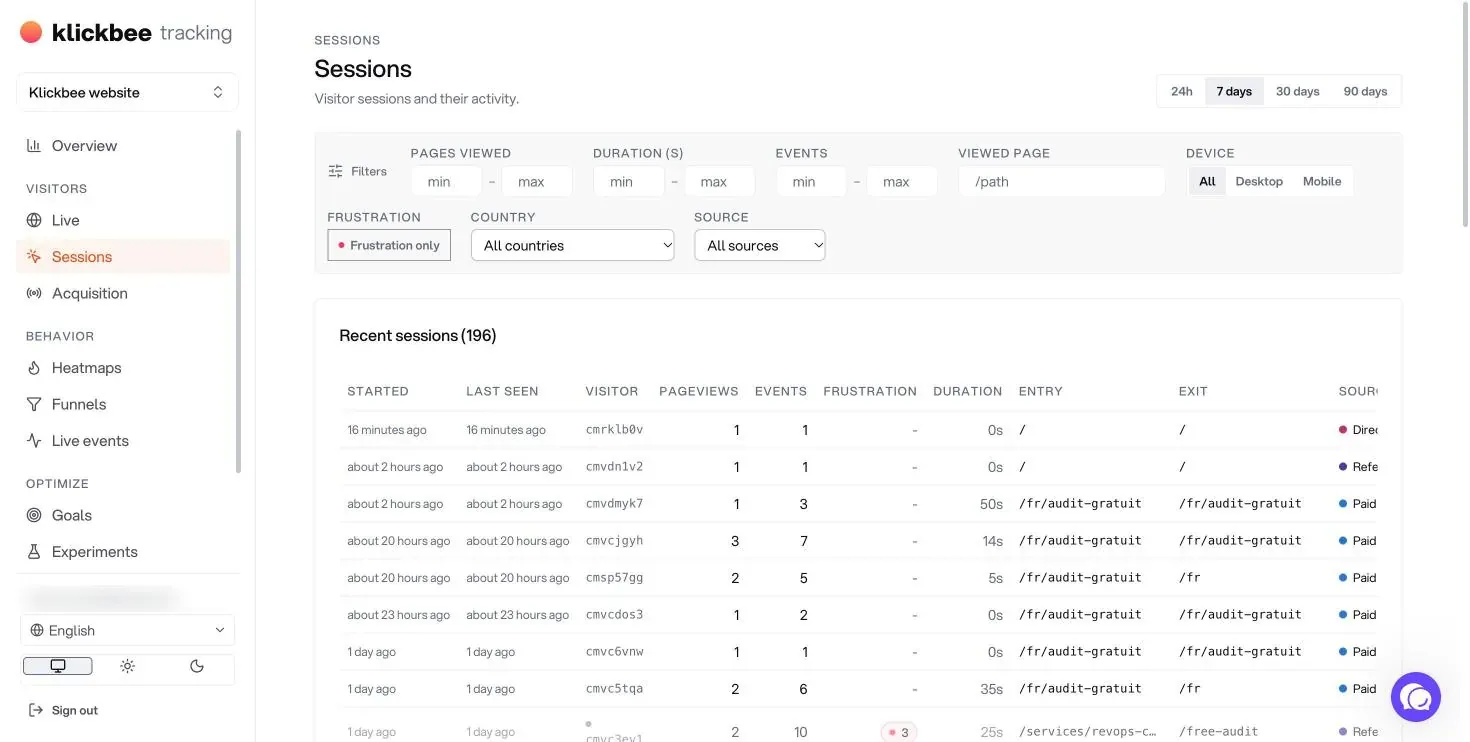The height and width of the screenshot is (742, 1470).
Task: Select the All device filter
Action: pos(1207,182)
